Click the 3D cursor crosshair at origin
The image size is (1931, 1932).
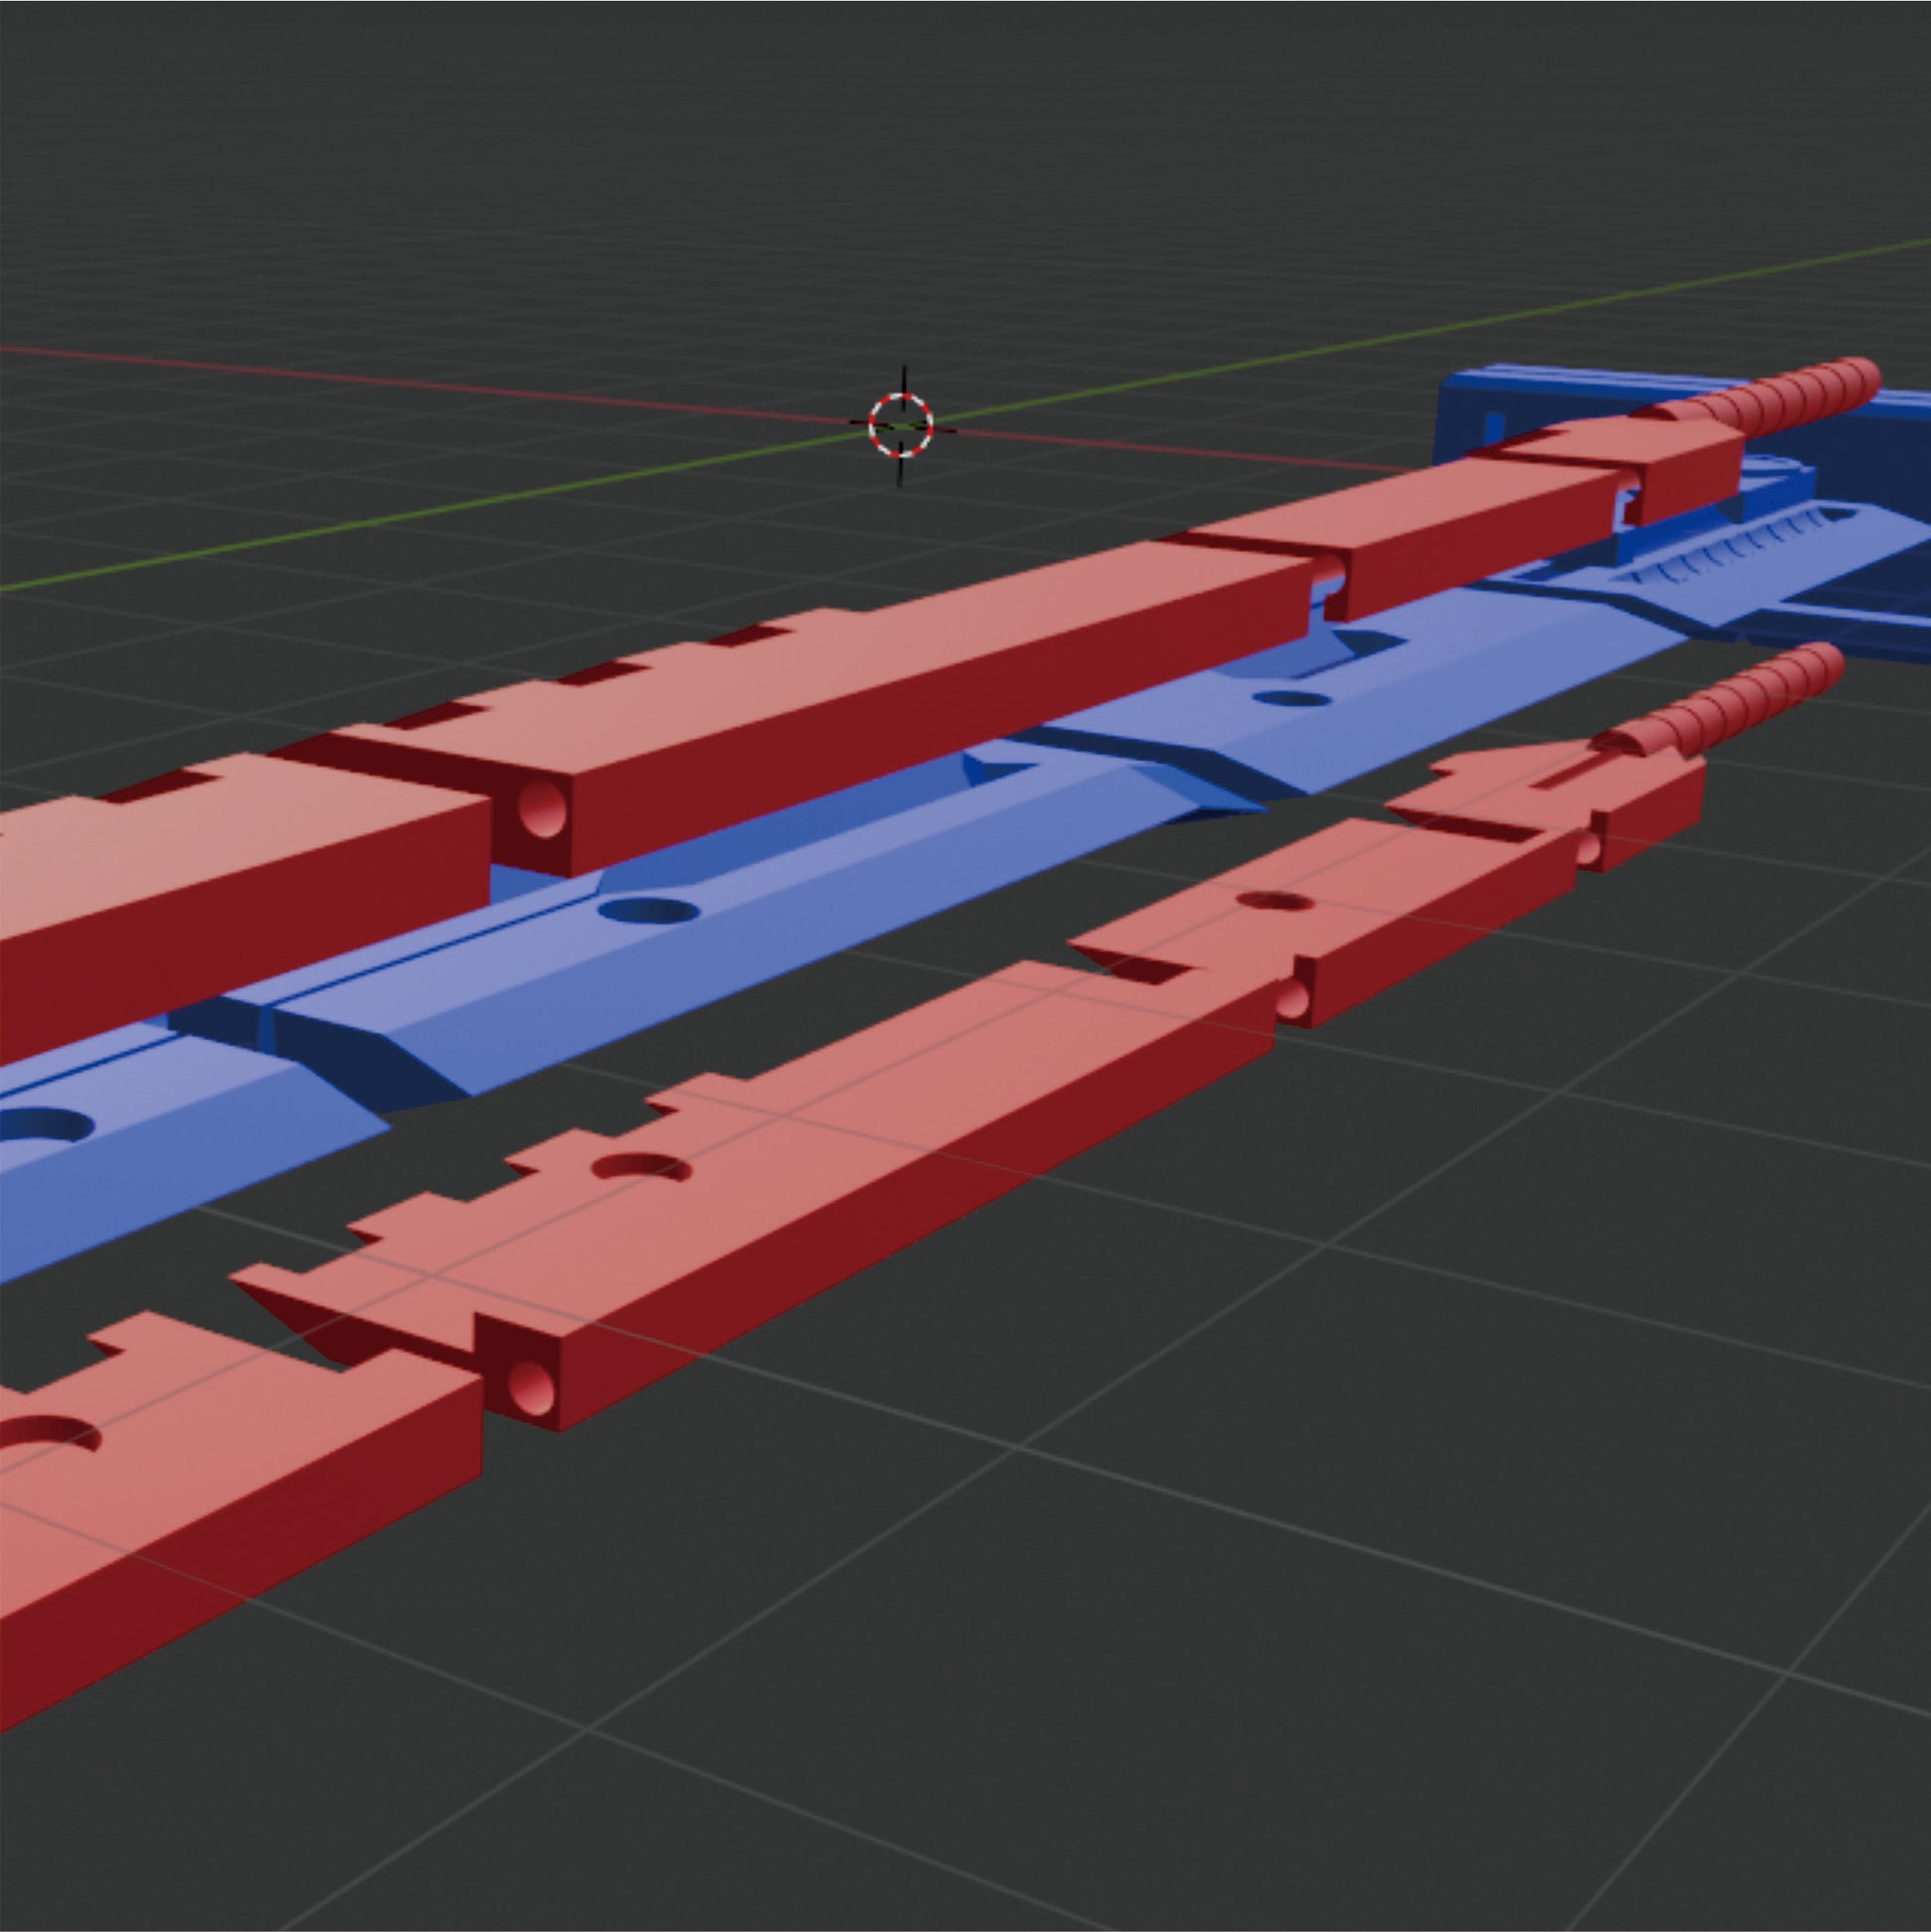point(901,426)
